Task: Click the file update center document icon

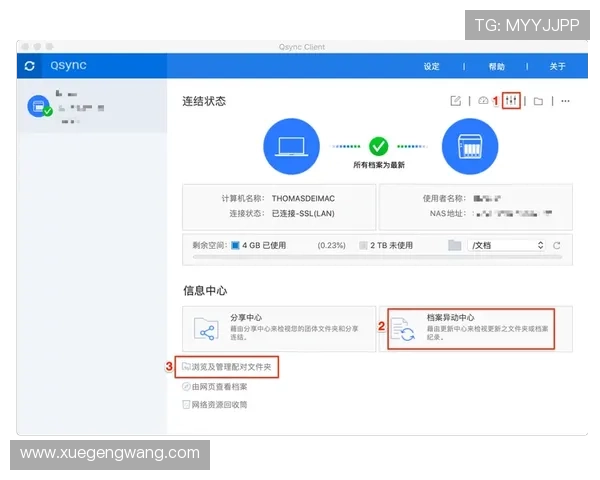Action: pyautogui.click(x=403, y=329)
